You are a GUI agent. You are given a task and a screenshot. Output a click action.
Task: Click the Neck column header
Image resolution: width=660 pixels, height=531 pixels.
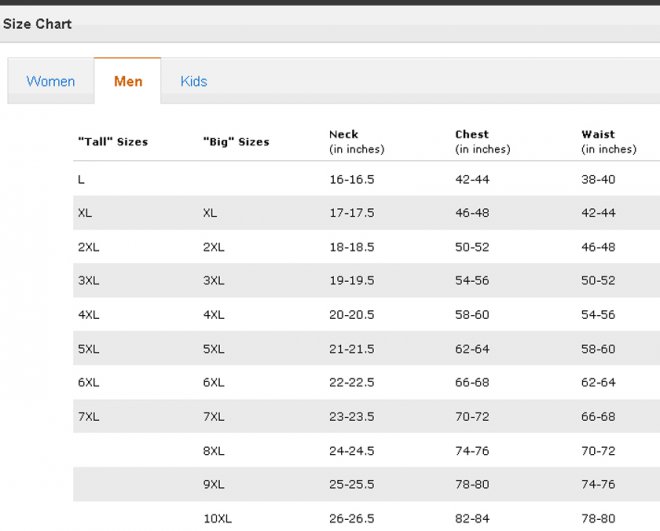point(343,134)
